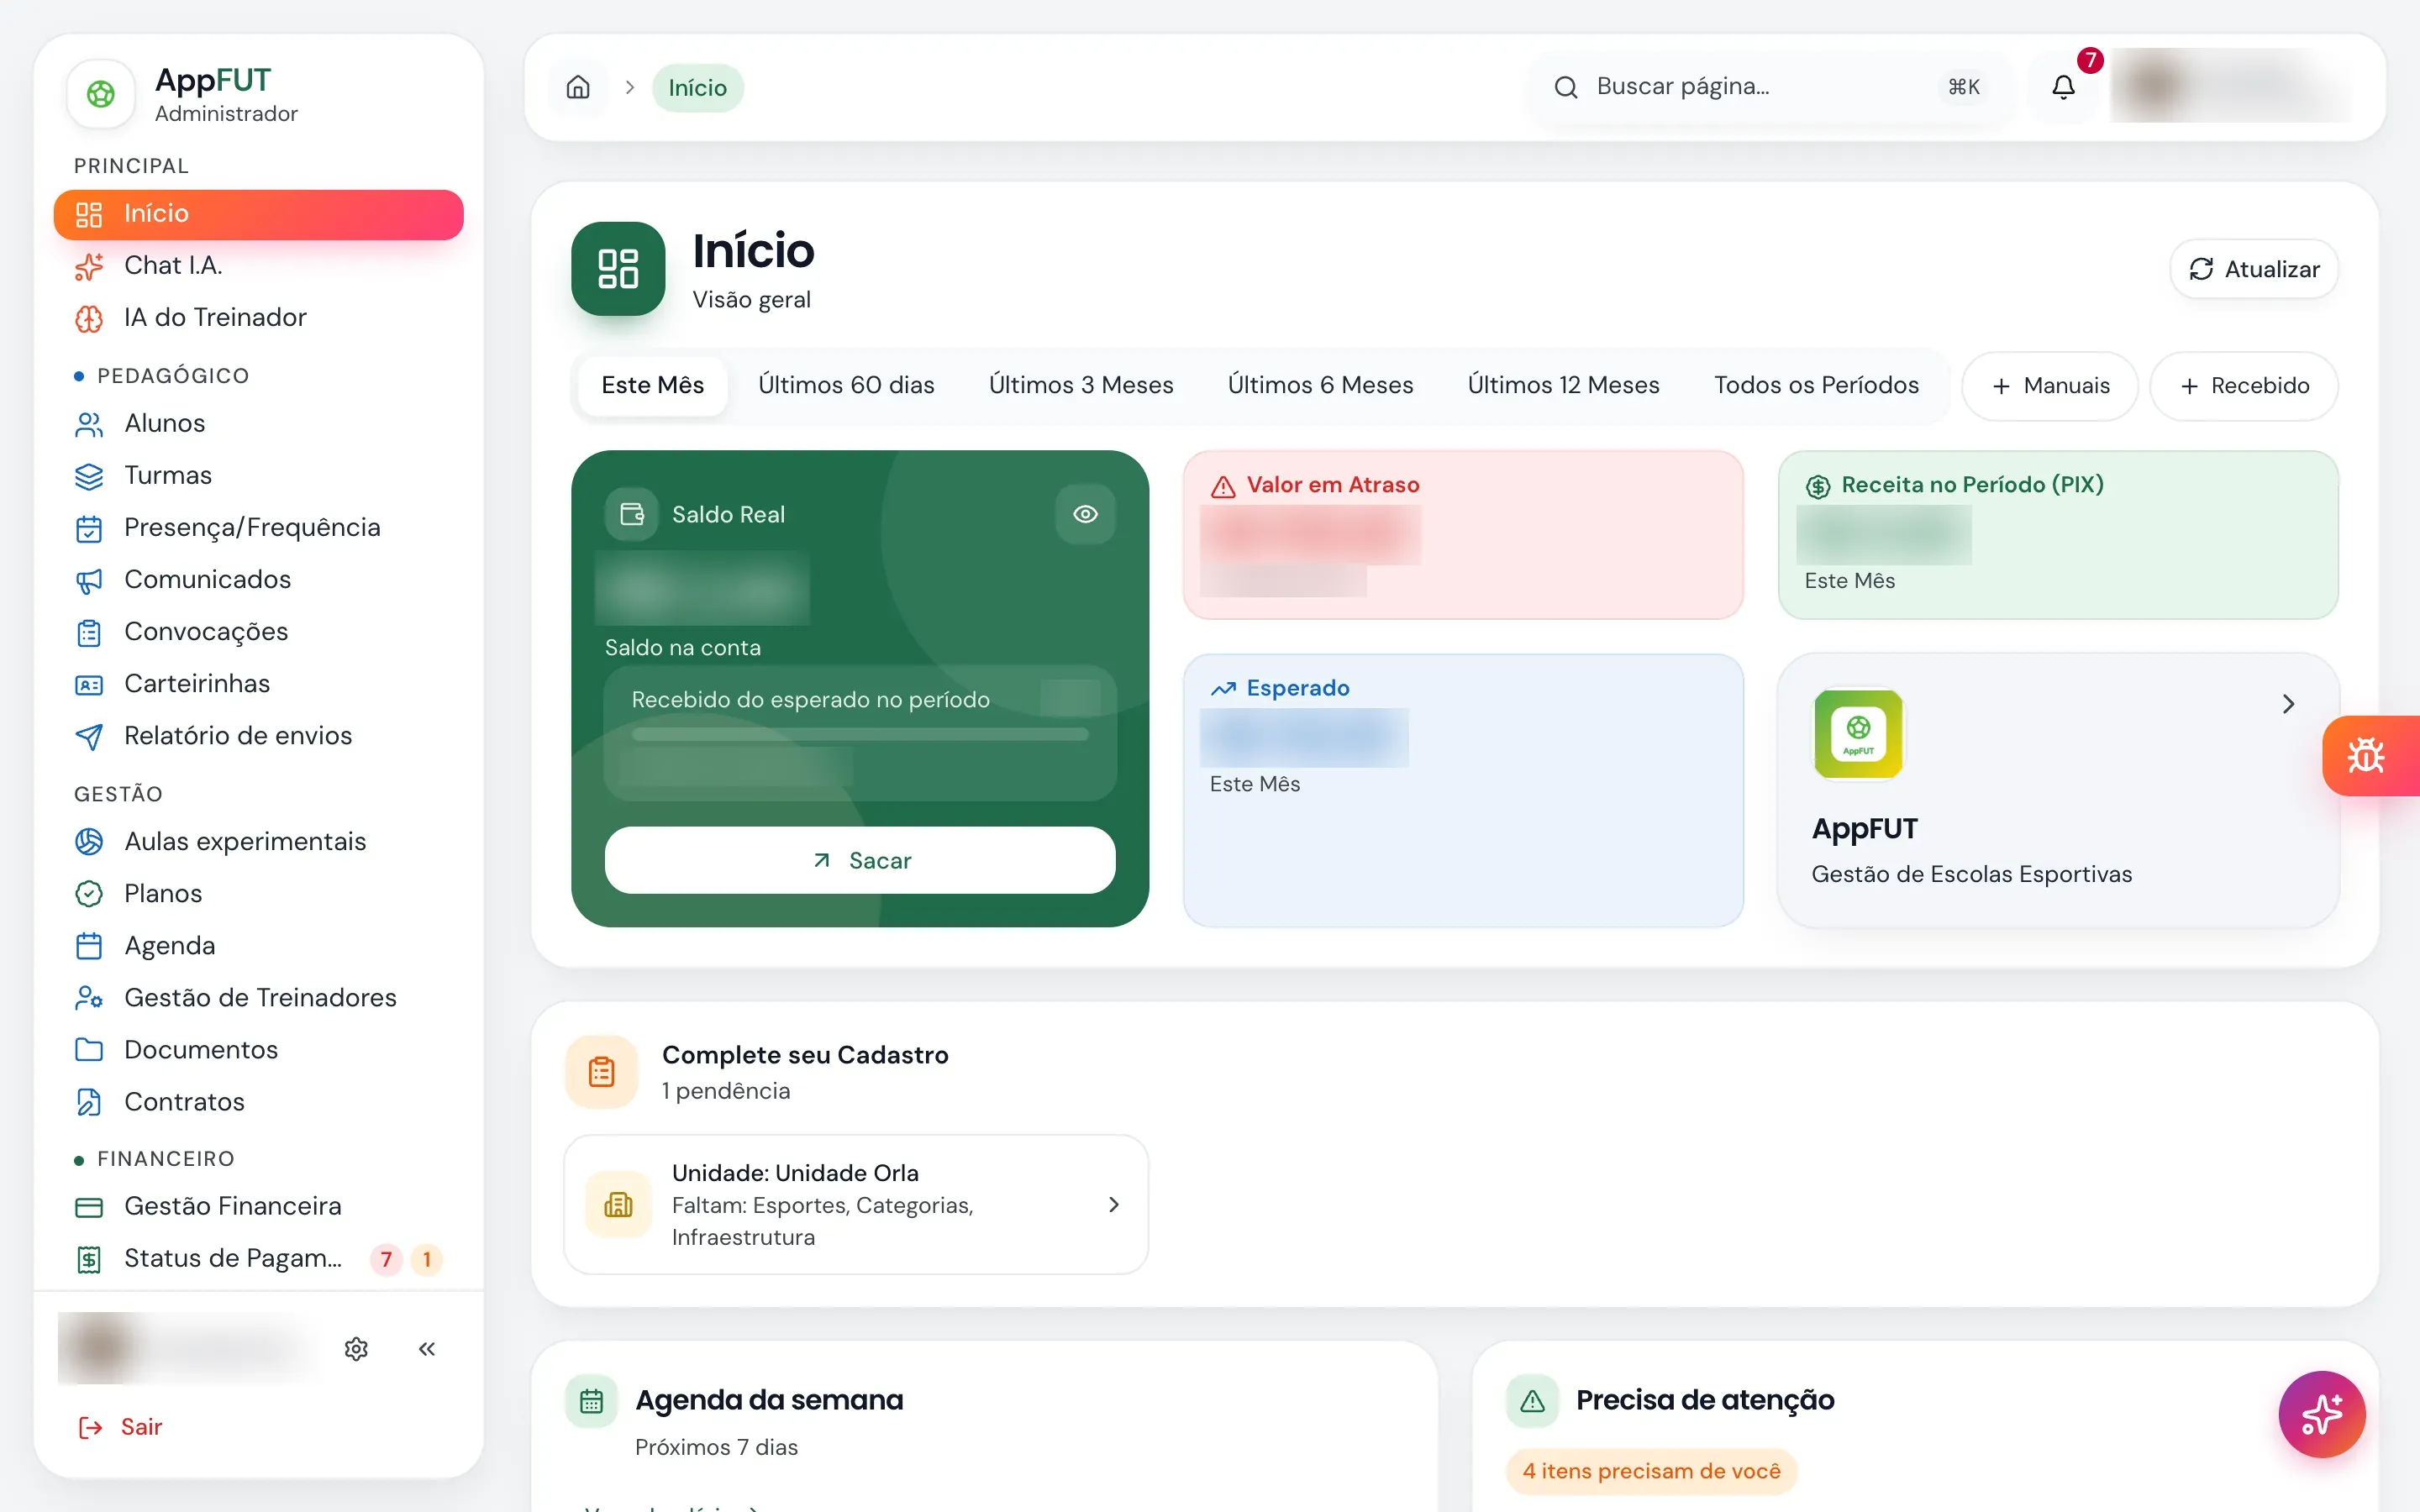This screenshot has height=1512, width=2420.
Task: Open the floating AI assistant button
Action: 2322,1414
